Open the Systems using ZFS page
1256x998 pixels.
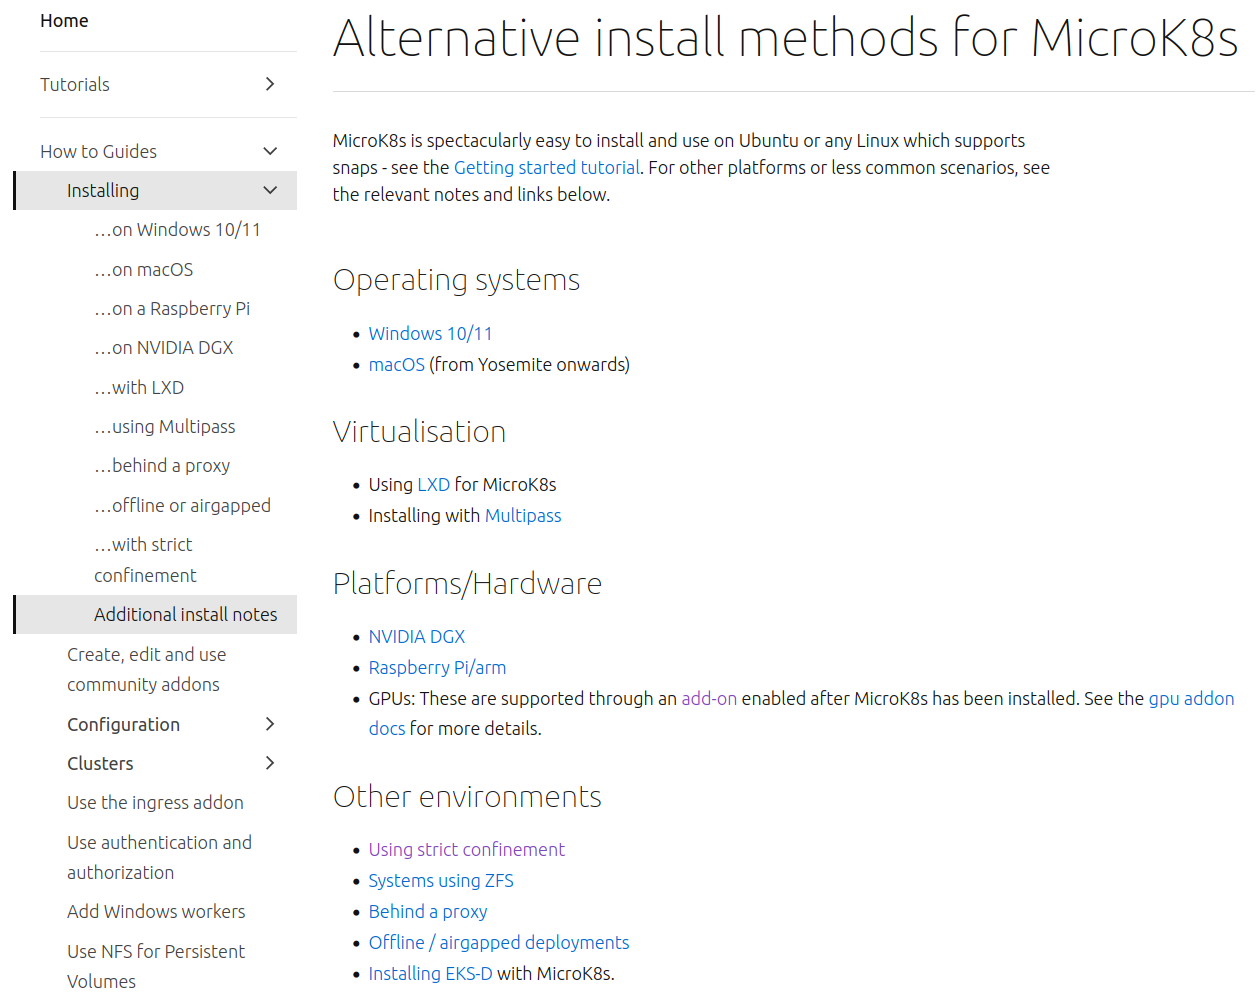[x=441, y=880]
